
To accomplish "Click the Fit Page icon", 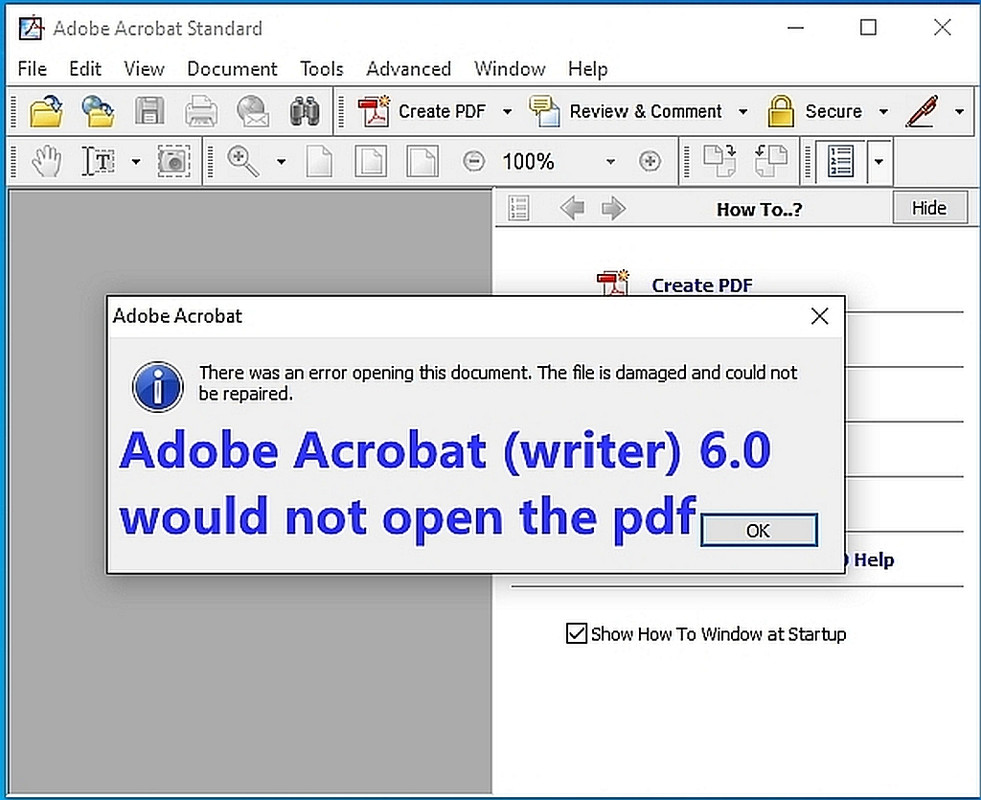I will click(370, 161).
